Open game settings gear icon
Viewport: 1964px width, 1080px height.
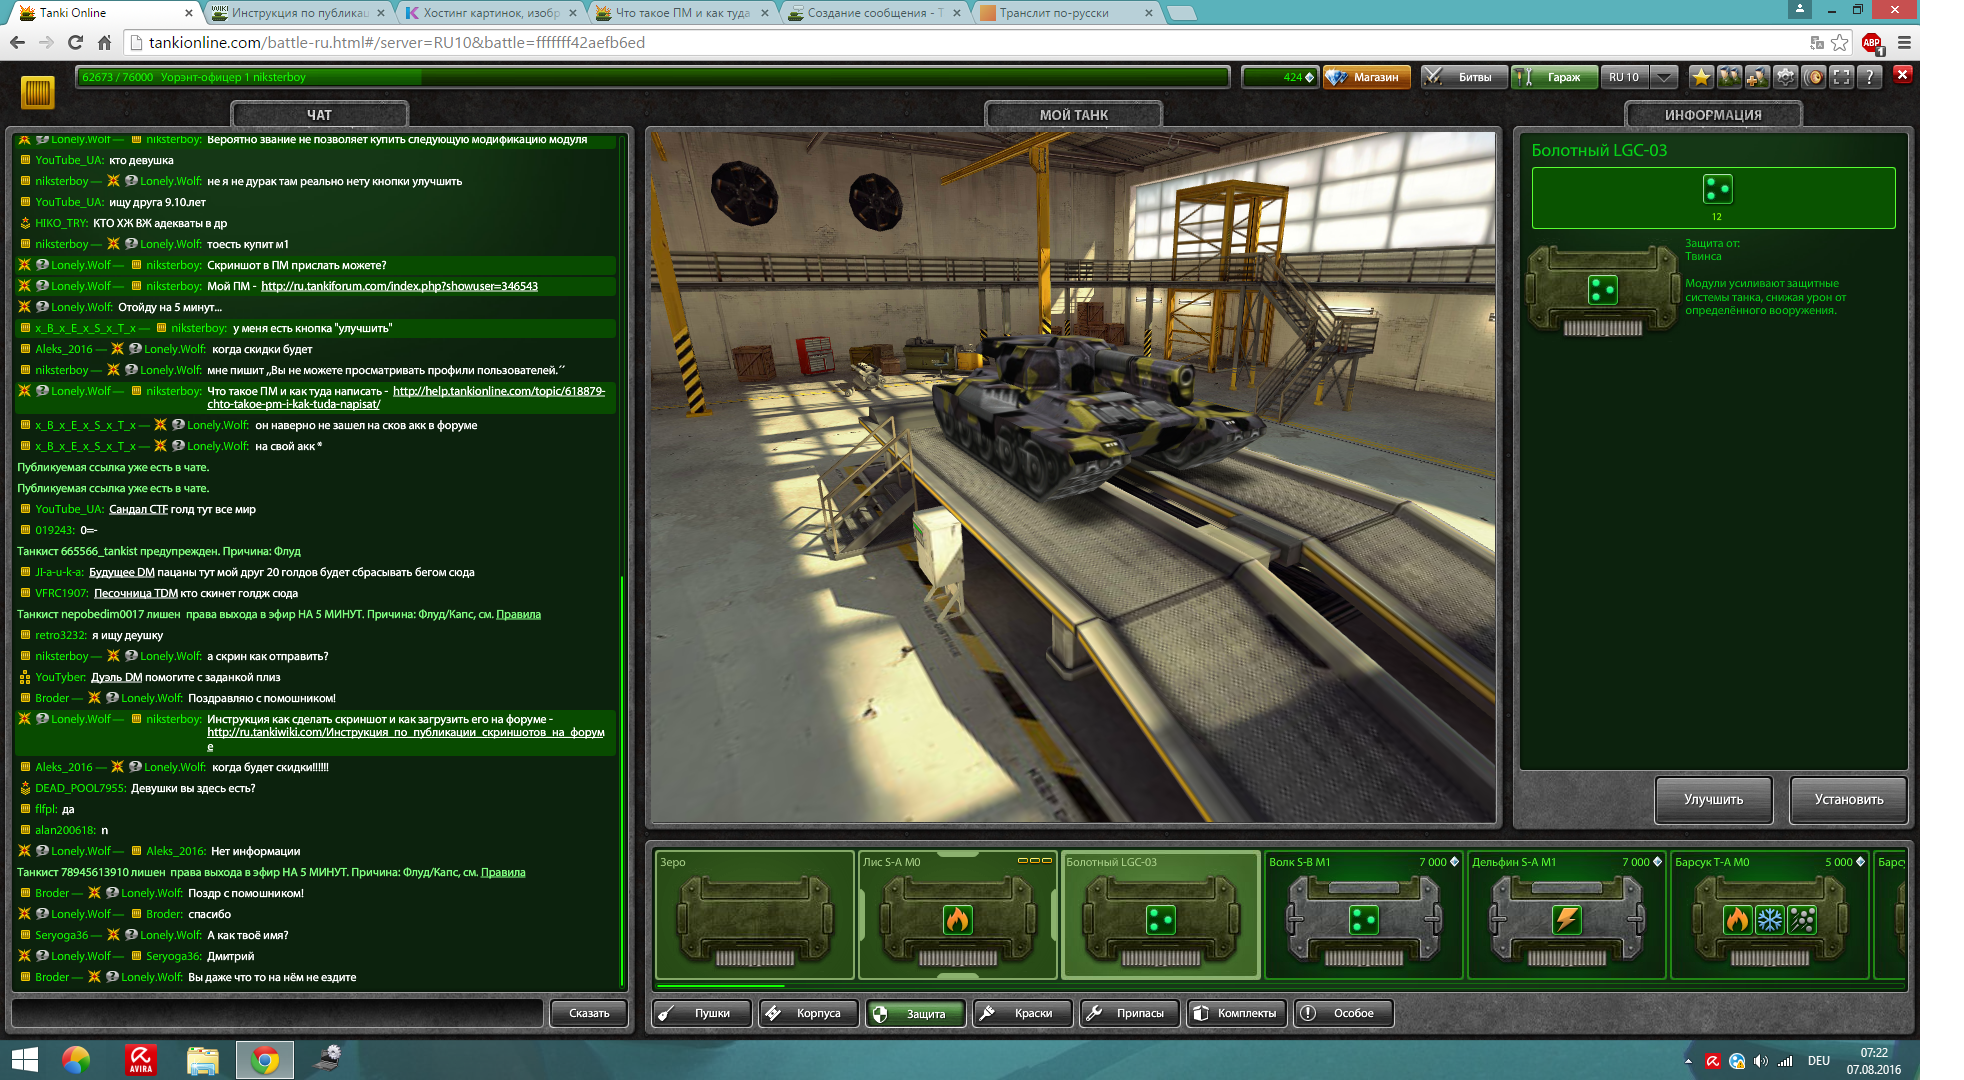click(1785, 77)
